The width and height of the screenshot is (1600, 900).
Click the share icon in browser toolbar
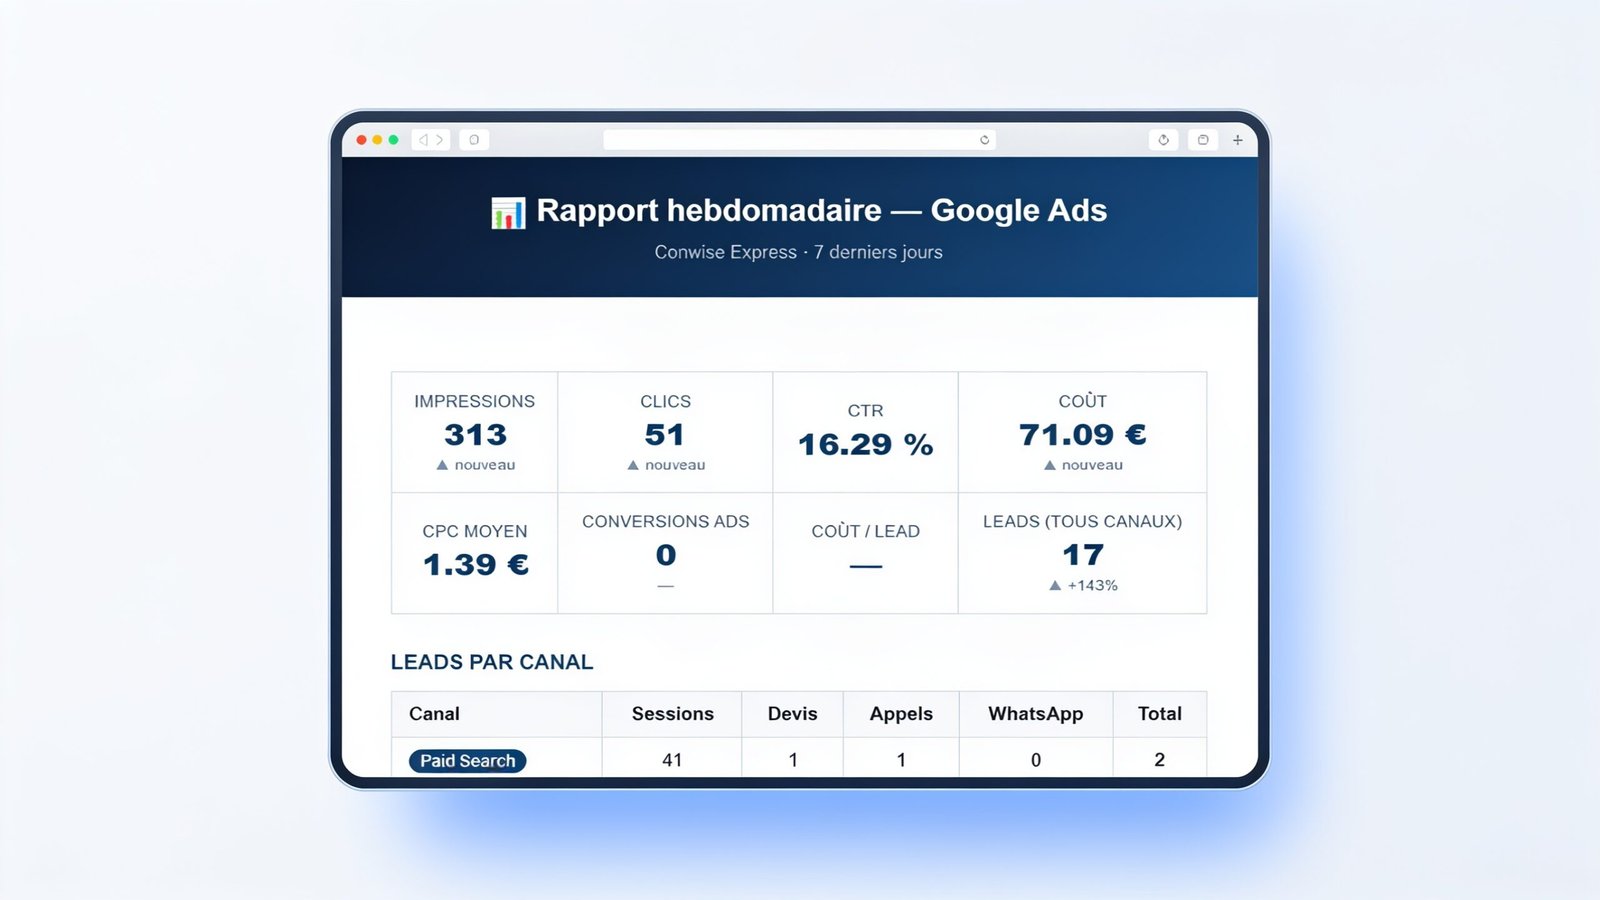point(1163,140)
